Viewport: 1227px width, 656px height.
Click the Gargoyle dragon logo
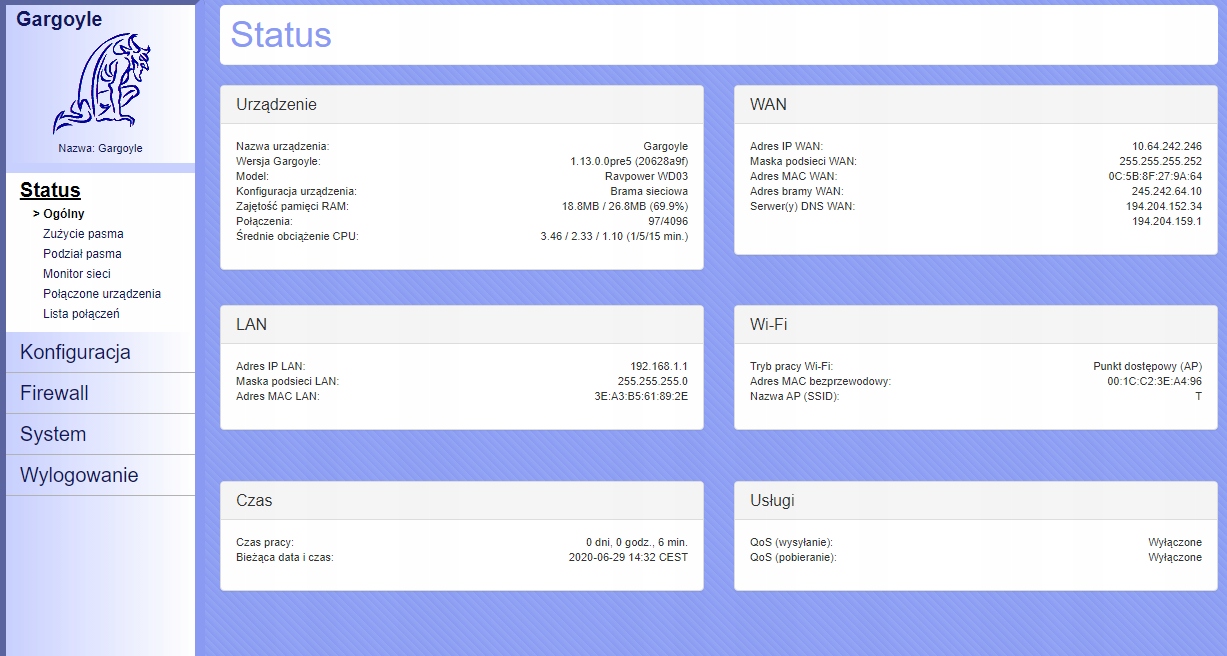tap(100, 84)
